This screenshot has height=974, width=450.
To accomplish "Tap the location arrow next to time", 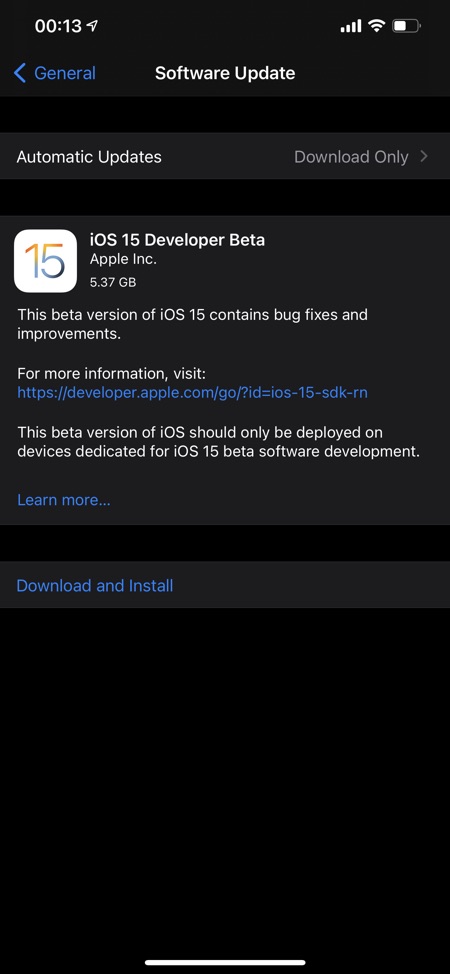I will click(92, 26).
